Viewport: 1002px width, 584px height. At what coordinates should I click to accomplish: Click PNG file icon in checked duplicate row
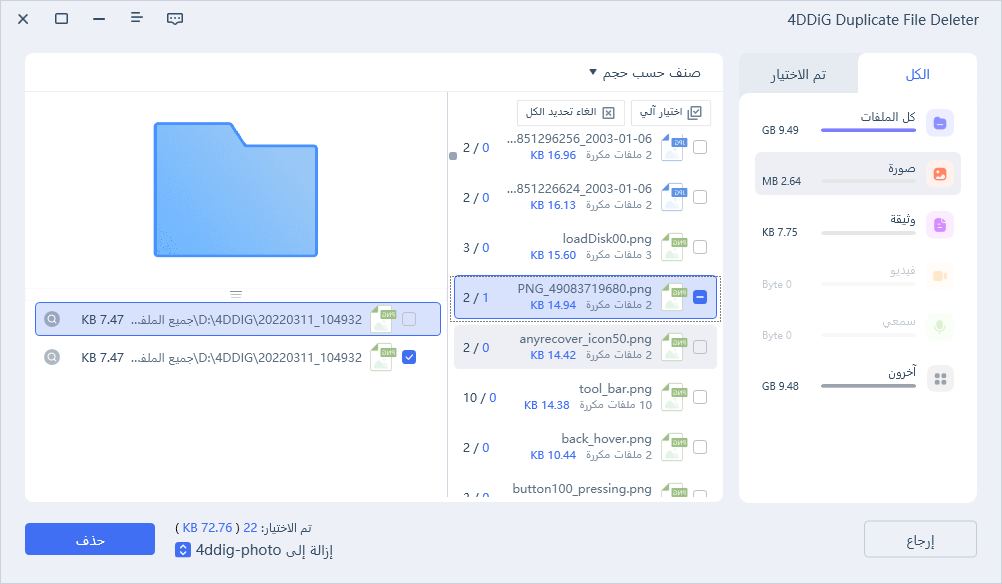pos(383,357)
